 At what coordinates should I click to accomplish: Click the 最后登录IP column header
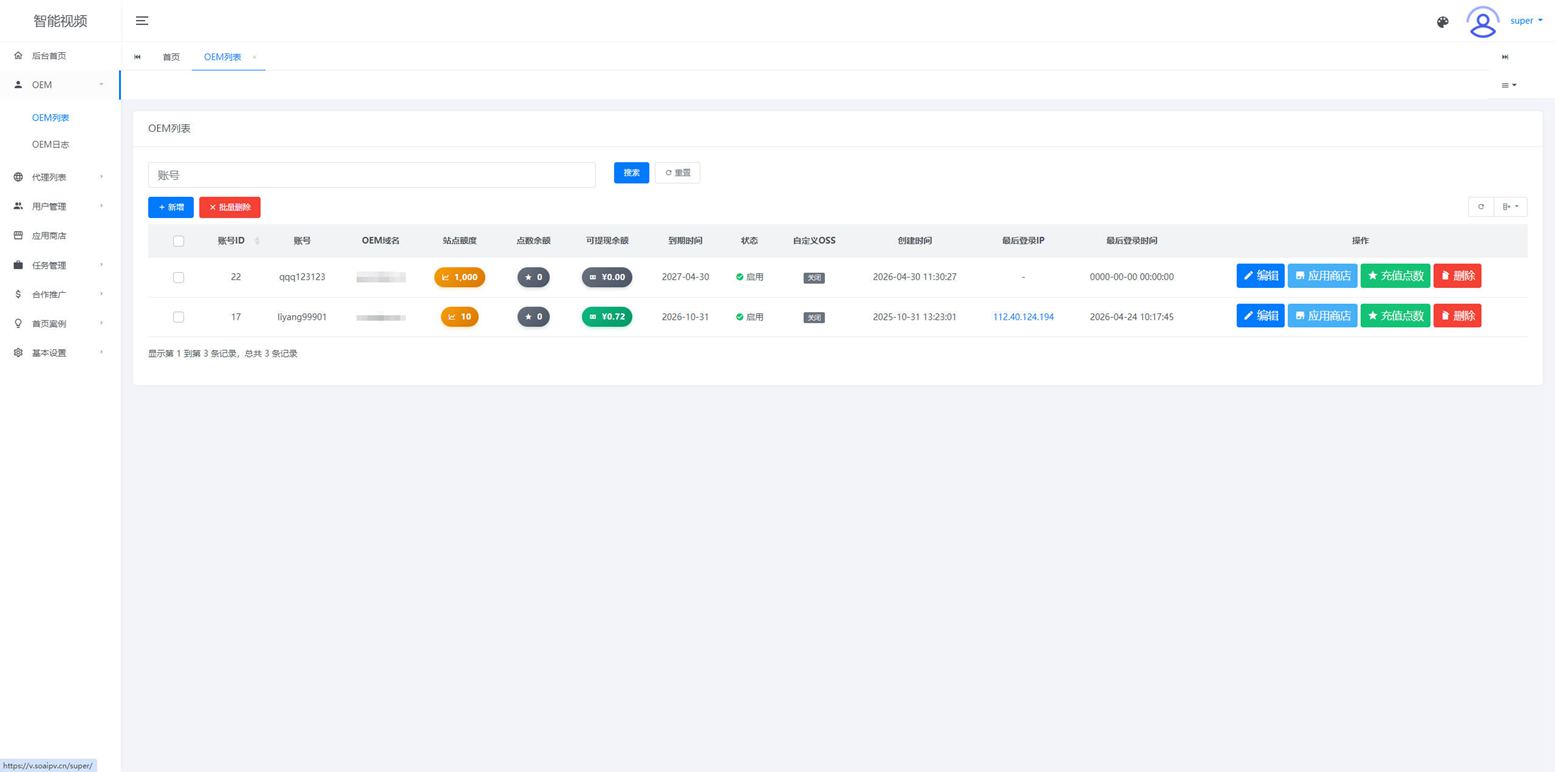(1023, 241)
